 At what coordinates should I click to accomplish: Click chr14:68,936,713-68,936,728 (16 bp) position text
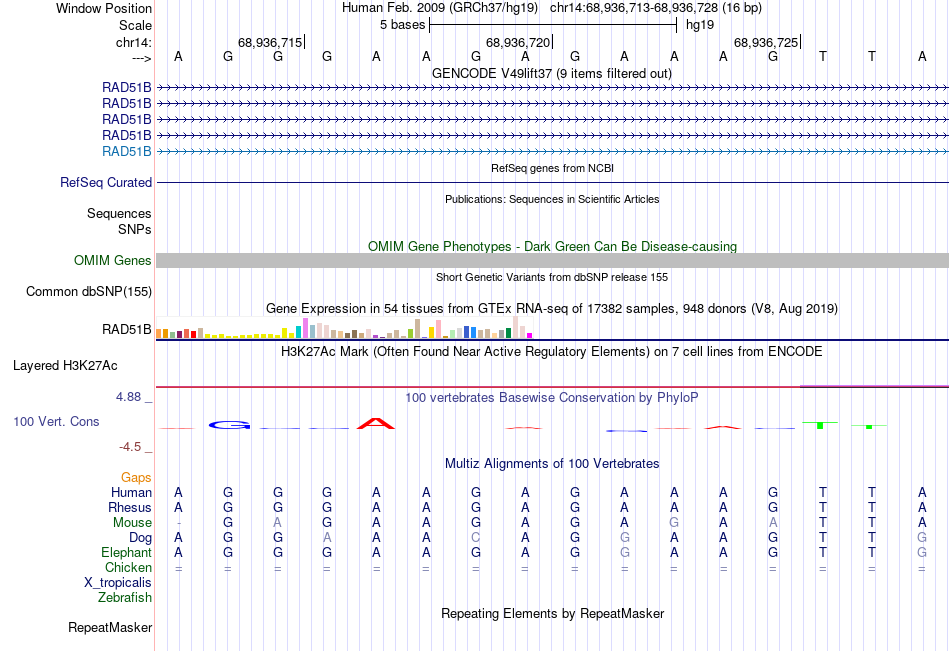tap(656, 8)
